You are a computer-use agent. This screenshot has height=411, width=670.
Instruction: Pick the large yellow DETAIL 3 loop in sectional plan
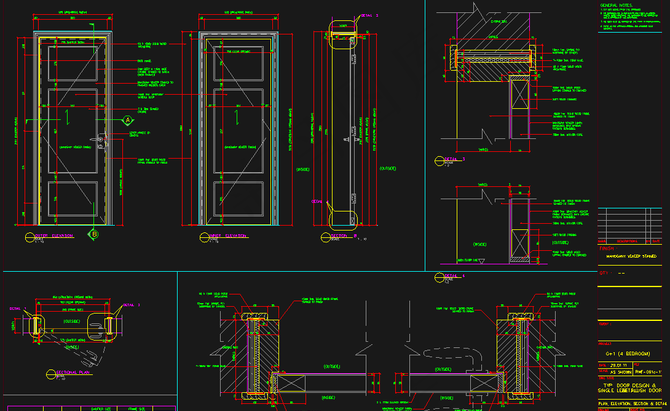coord(102,327)
